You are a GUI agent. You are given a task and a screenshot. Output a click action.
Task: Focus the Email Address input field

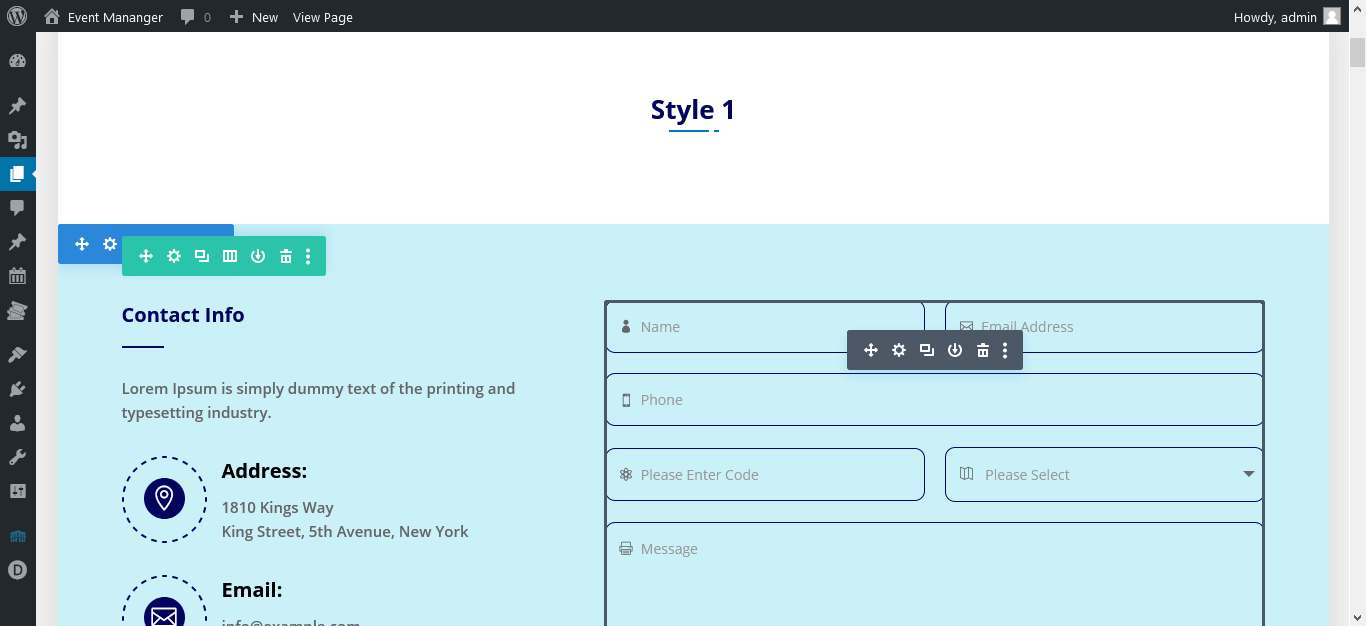1104,327
